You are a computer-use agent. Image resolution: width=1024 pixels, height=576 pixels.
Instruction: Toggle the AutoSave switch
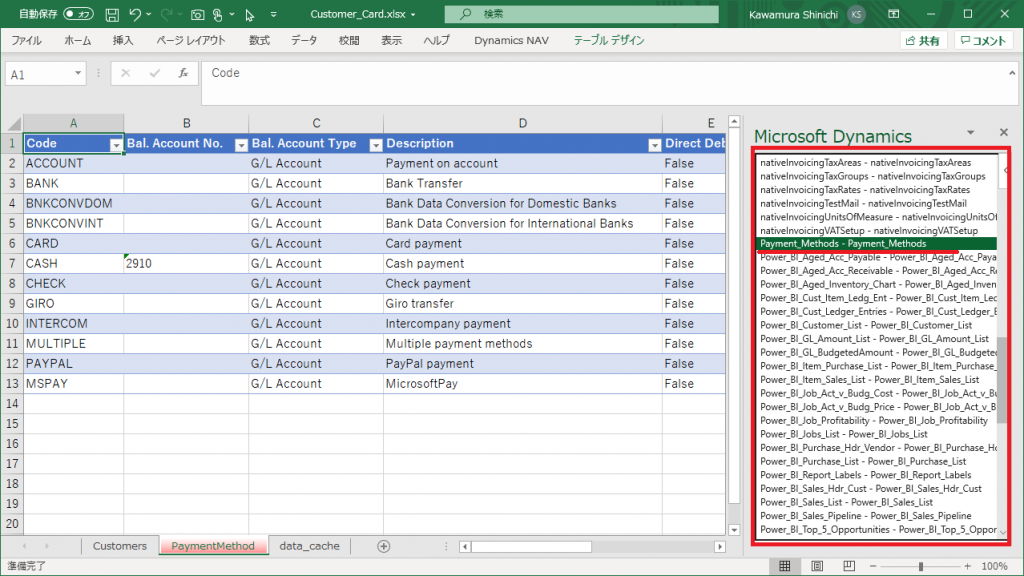78,14
